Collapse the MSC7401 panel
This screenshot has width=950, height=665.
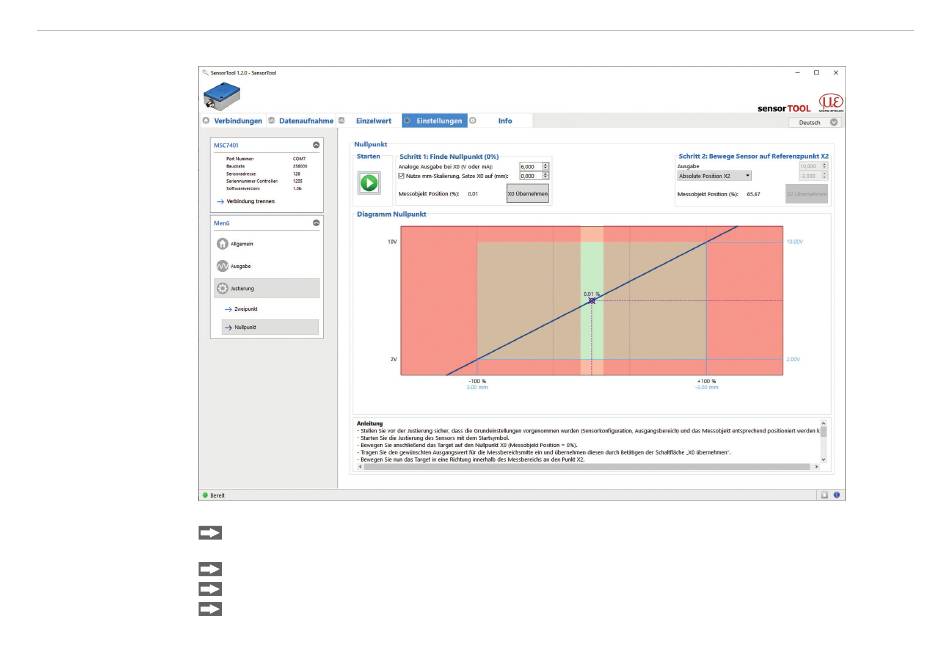click(316, 145)
